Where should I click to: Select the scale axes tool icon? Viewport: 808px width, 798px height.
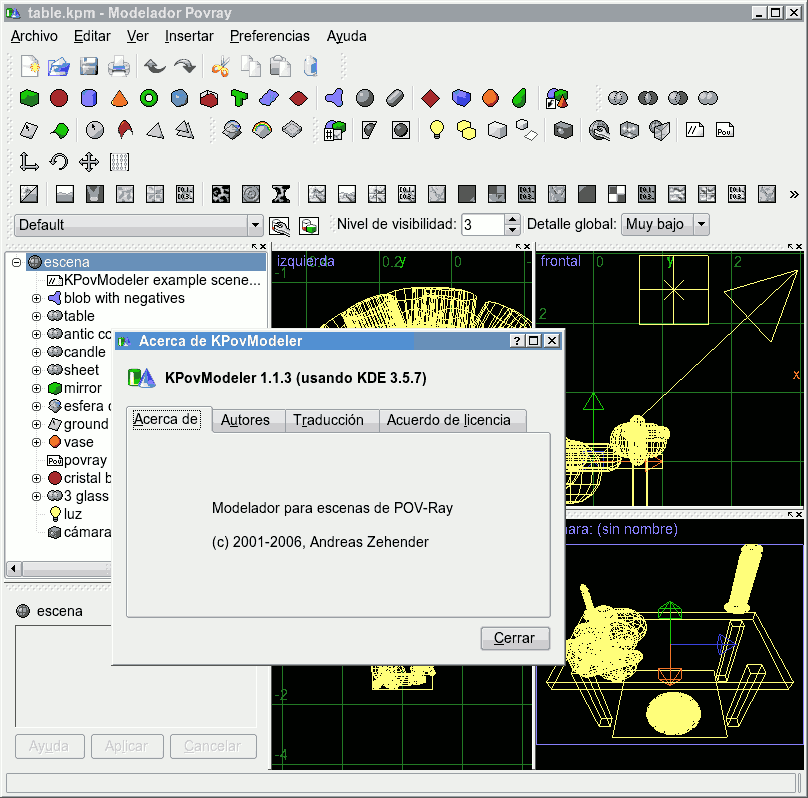pyautogui.click(x=29, y=162)
